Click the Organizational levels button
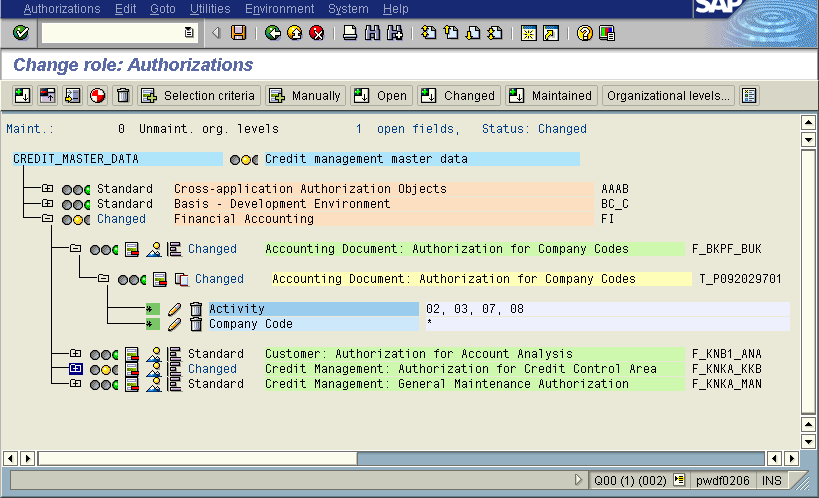Image resolution: width=819 pixels, height=498 pixels. click(668, 96)
